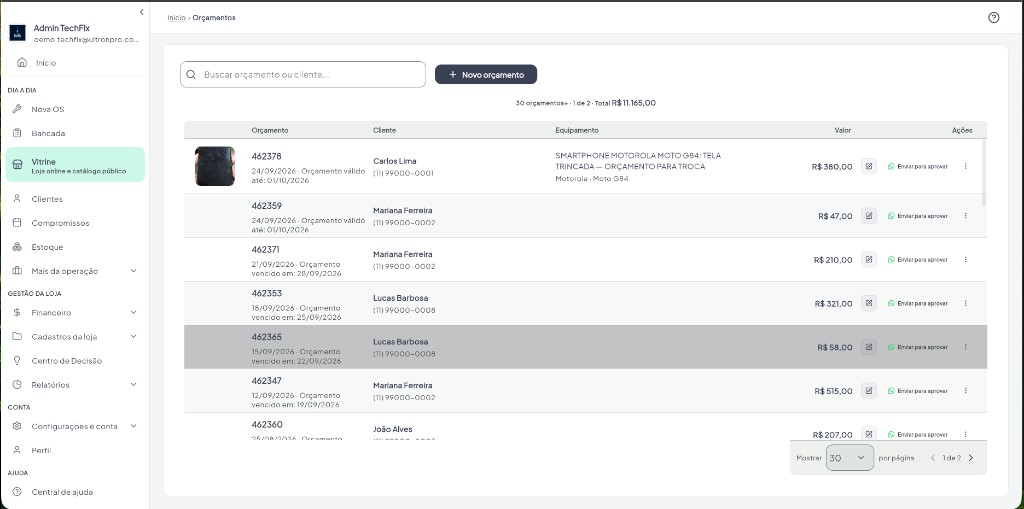Screen dimensions: 1024x509
Task: Select orçamento number 462365
Action: pyautogui.click(x=266, y=337)
